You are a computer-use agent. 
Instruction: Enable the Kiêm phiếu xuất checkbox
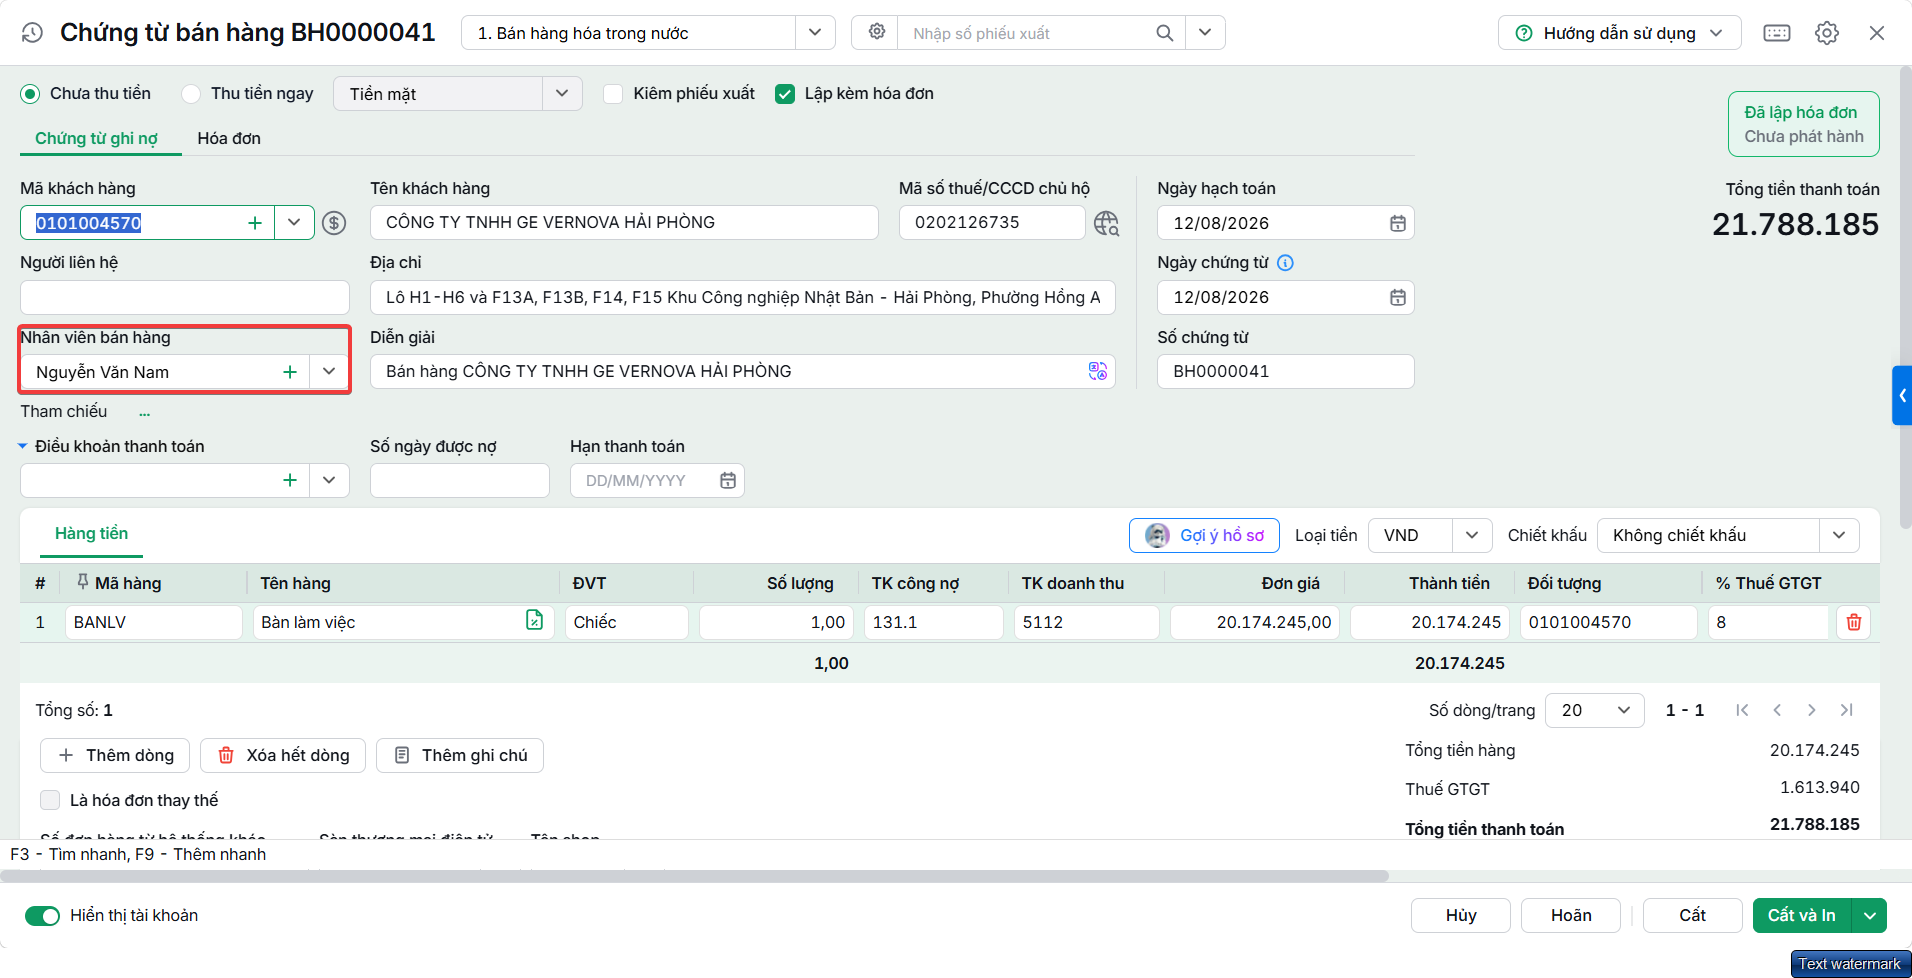[613, 94]
